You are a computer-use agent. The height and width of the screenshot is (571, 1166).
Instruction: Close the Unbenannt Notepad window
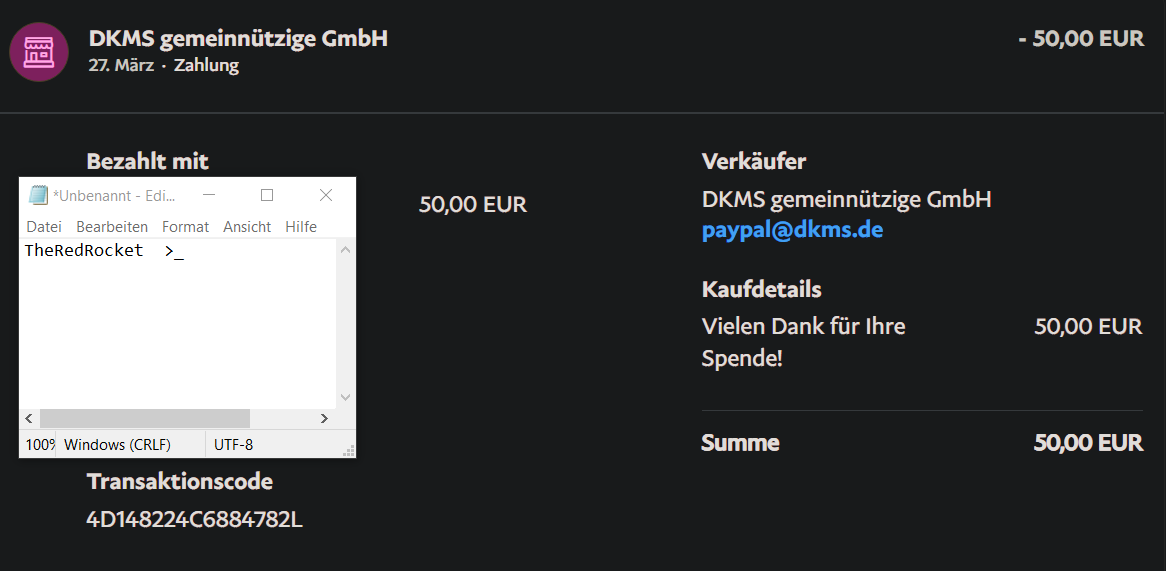coord(326,195)
